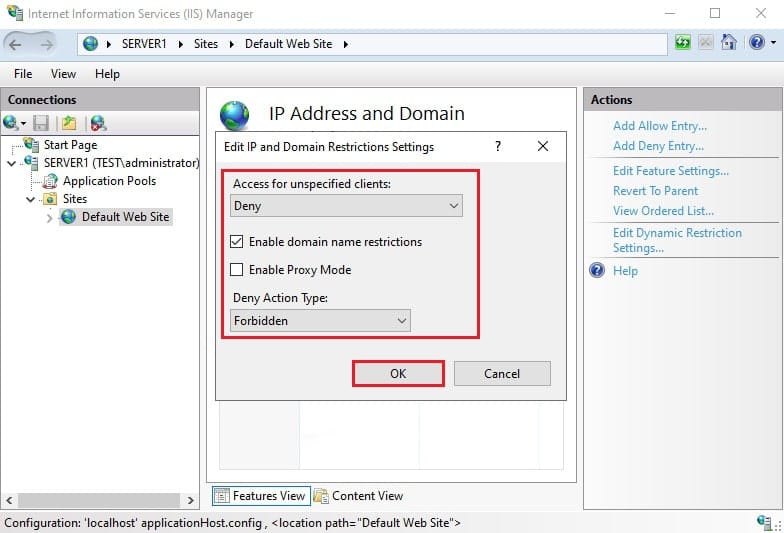The image size is (784, 533).
Task: Open Deny Action Type dropdown
Action: [320, 320]
